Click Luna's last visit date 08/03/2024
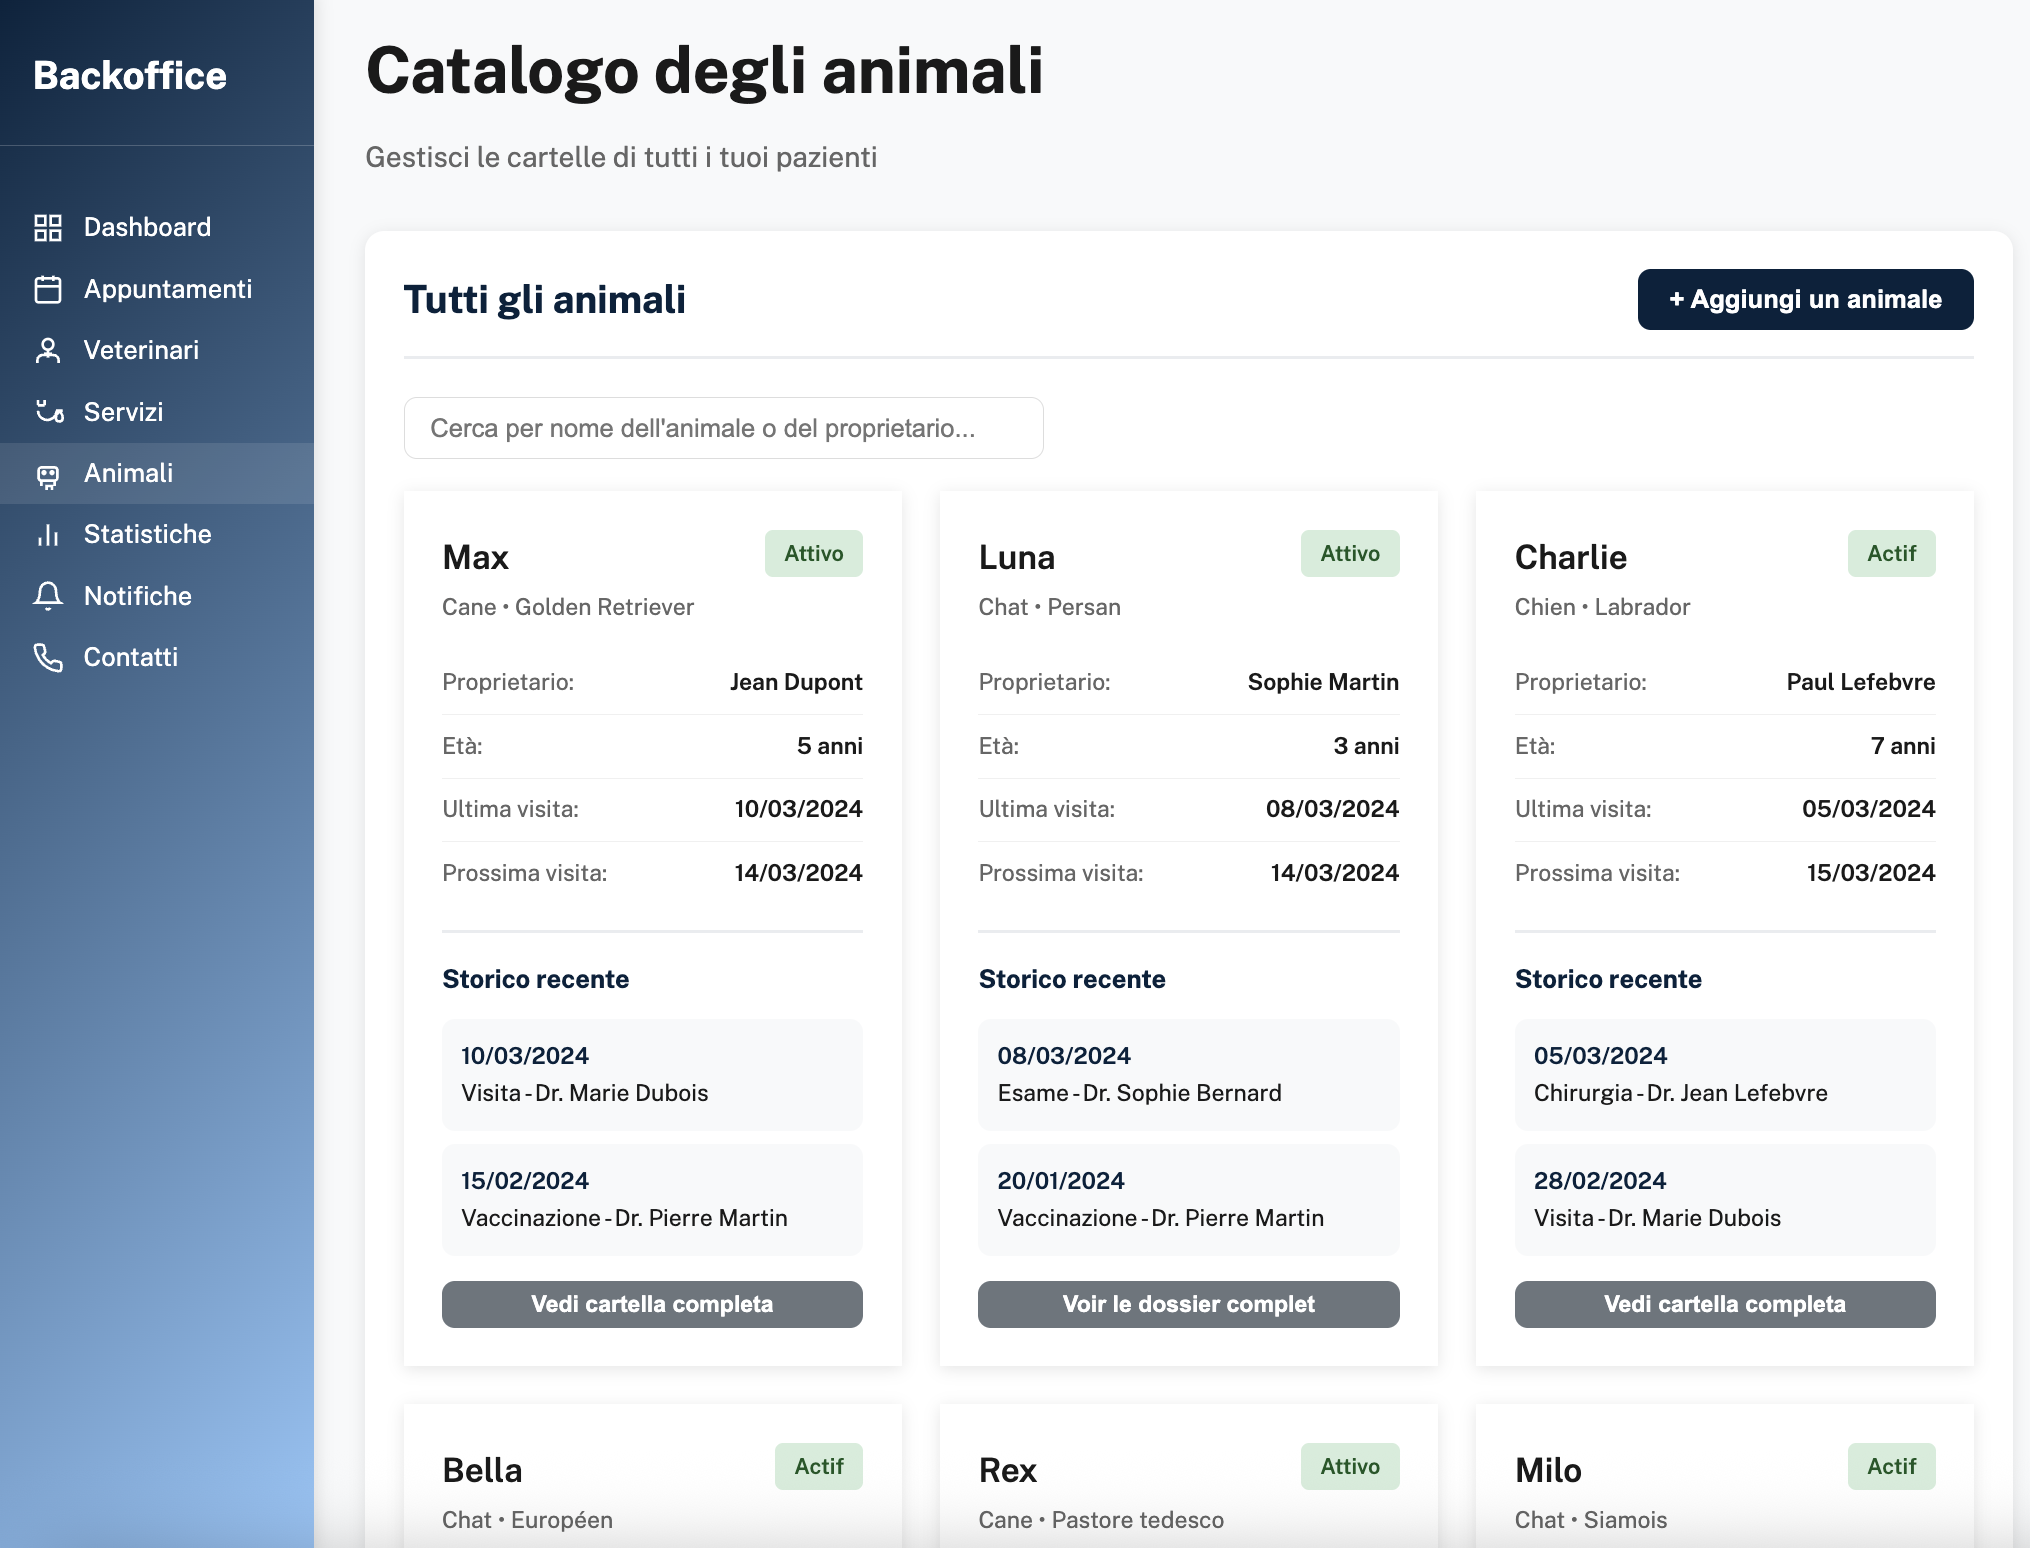 point(1332,809)
